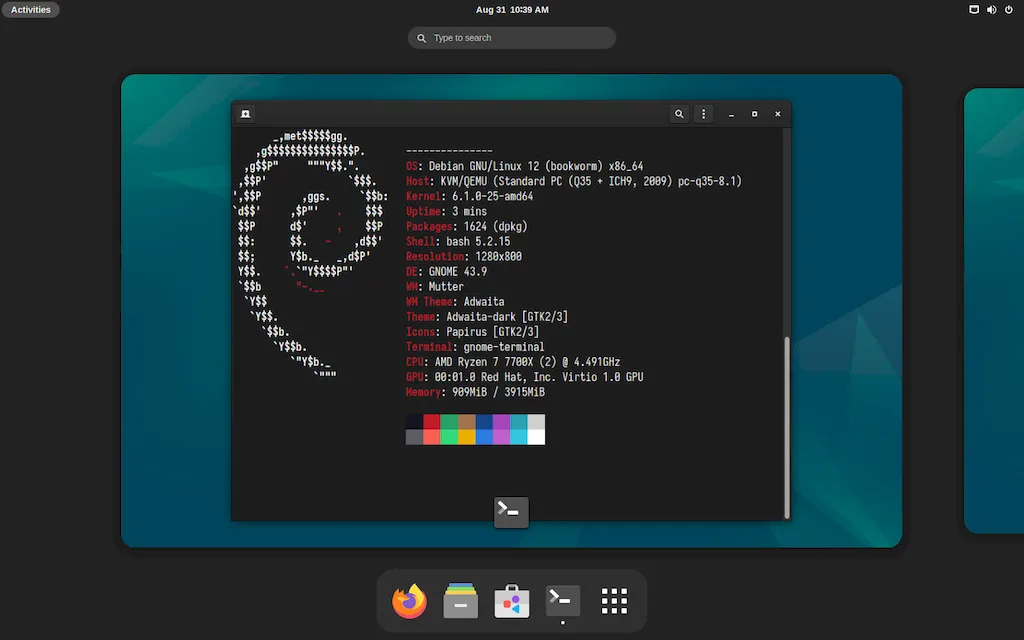
Task: Click the Resolution value '1280x800'
Action: [x=498, y=257]
